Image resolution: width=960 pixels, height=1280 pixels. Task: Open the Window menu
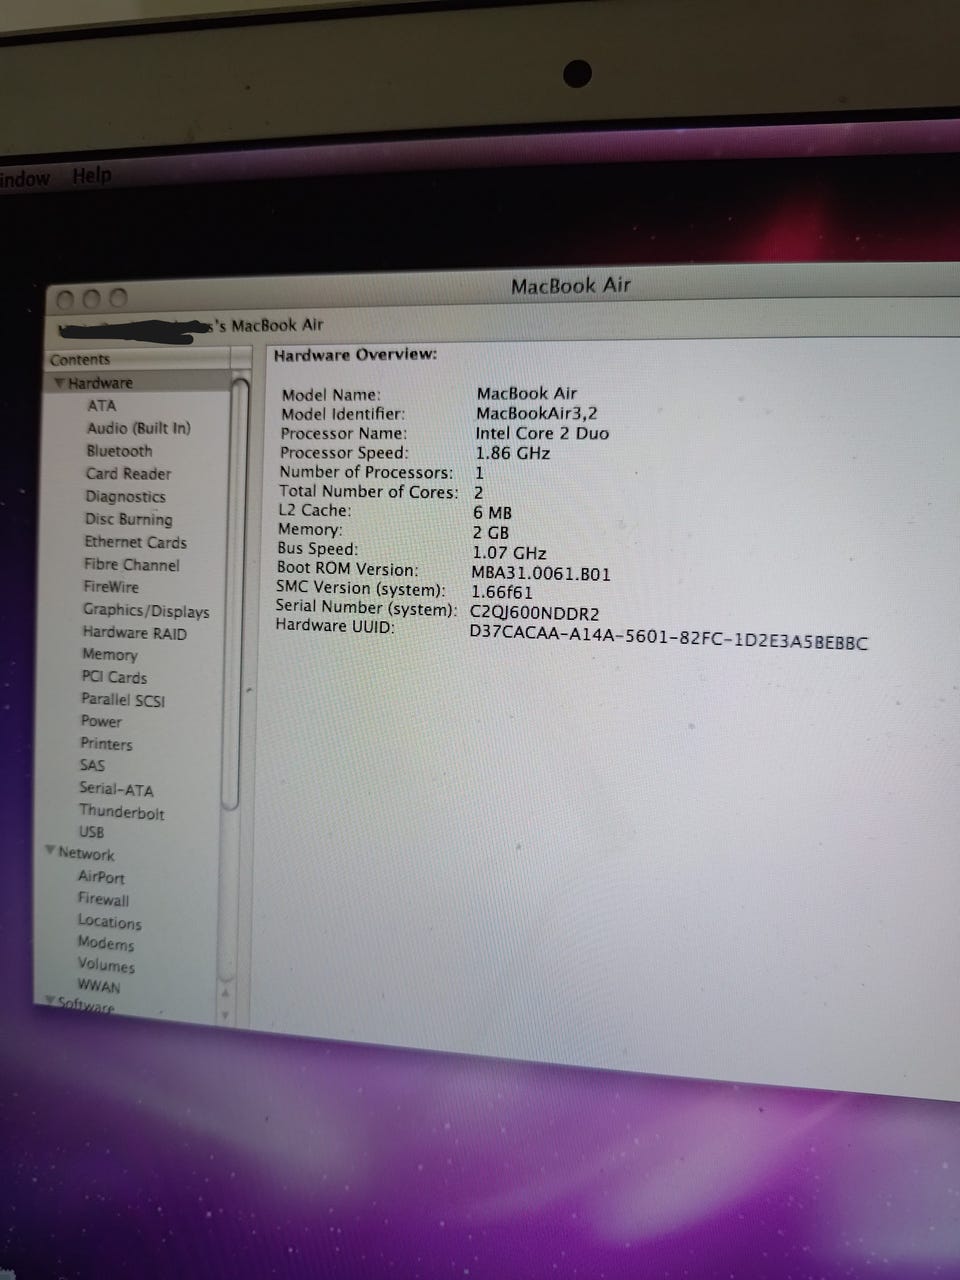click(24, 179)
